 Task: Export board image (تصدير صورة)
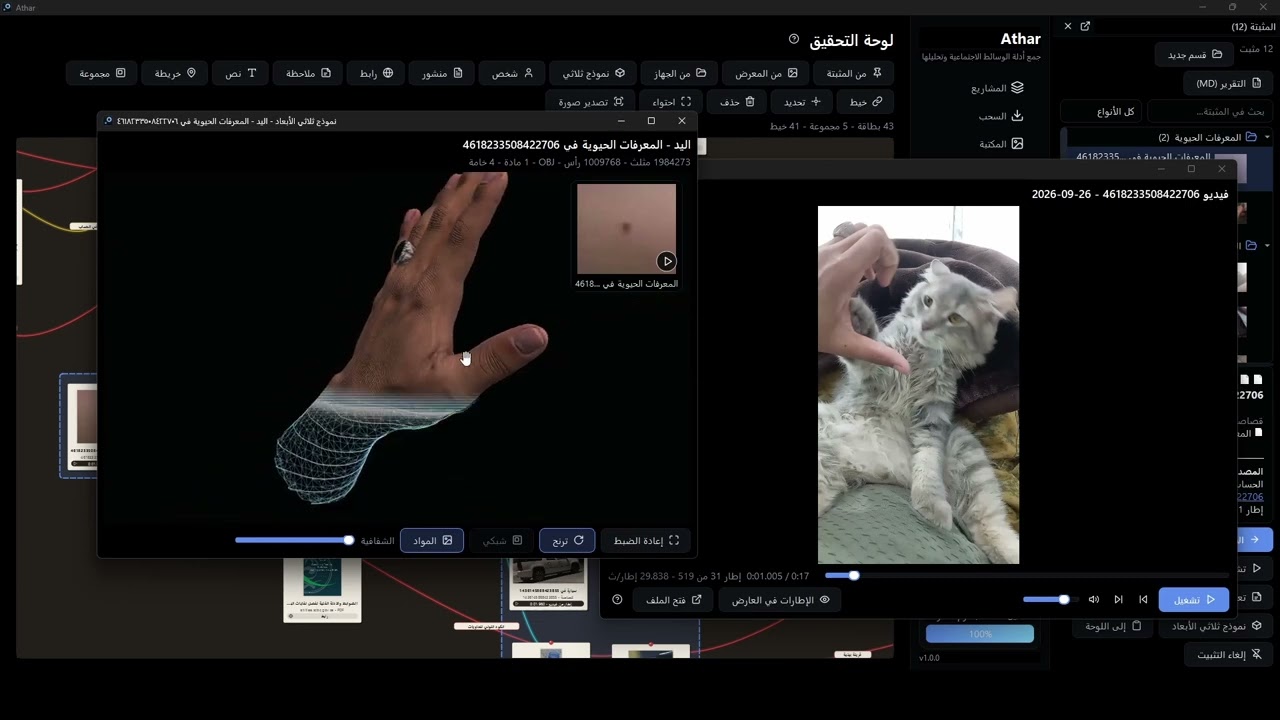pyautogui.click(x=591, y=102)
